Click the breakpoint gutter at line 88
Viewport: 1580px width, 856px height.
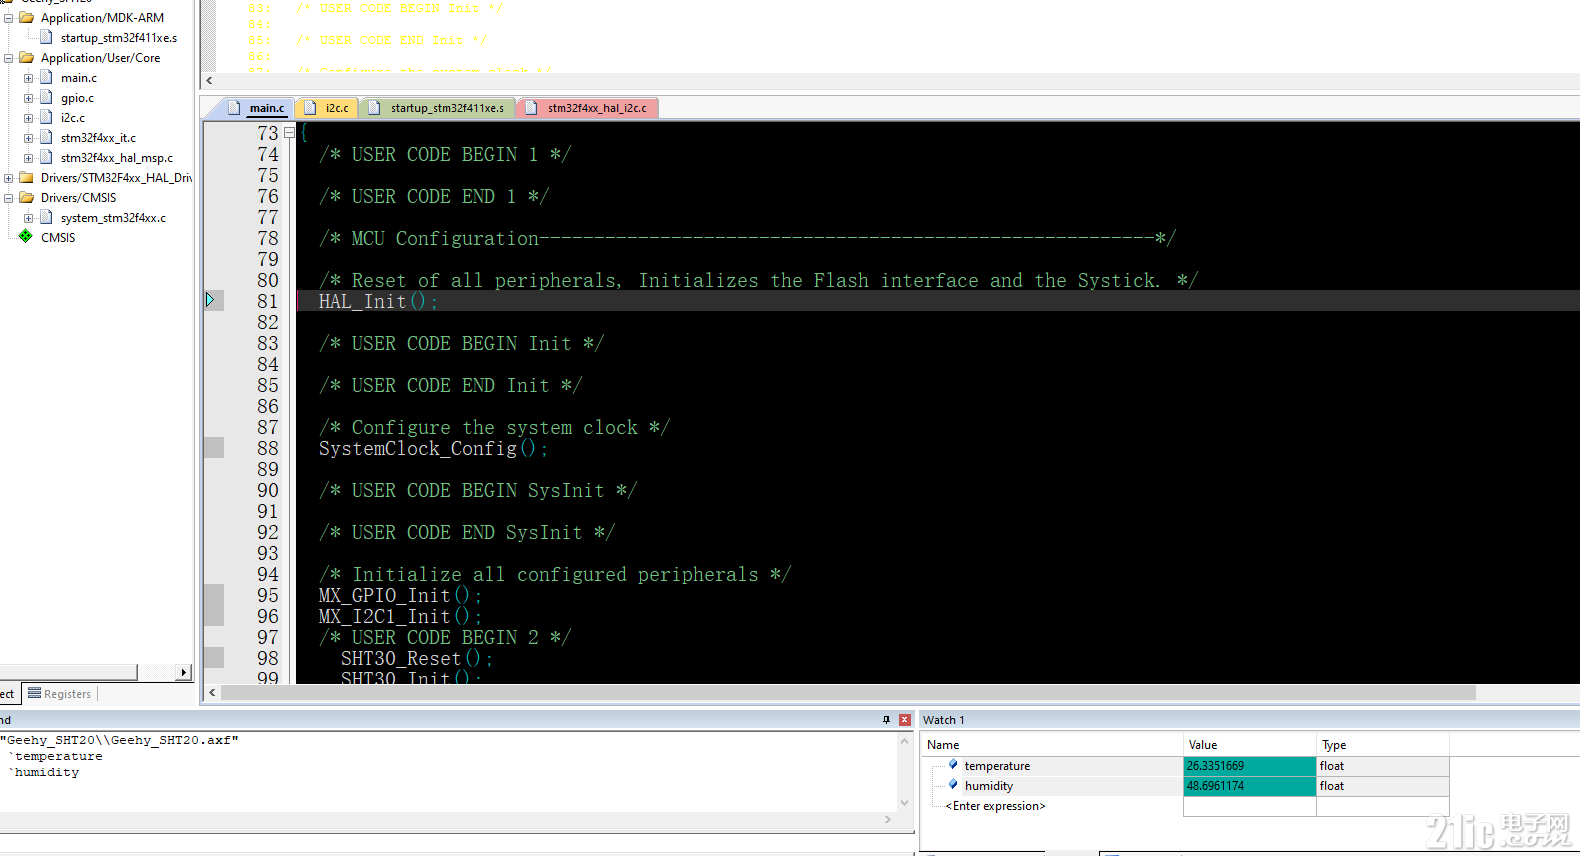[x=214, y=448]
